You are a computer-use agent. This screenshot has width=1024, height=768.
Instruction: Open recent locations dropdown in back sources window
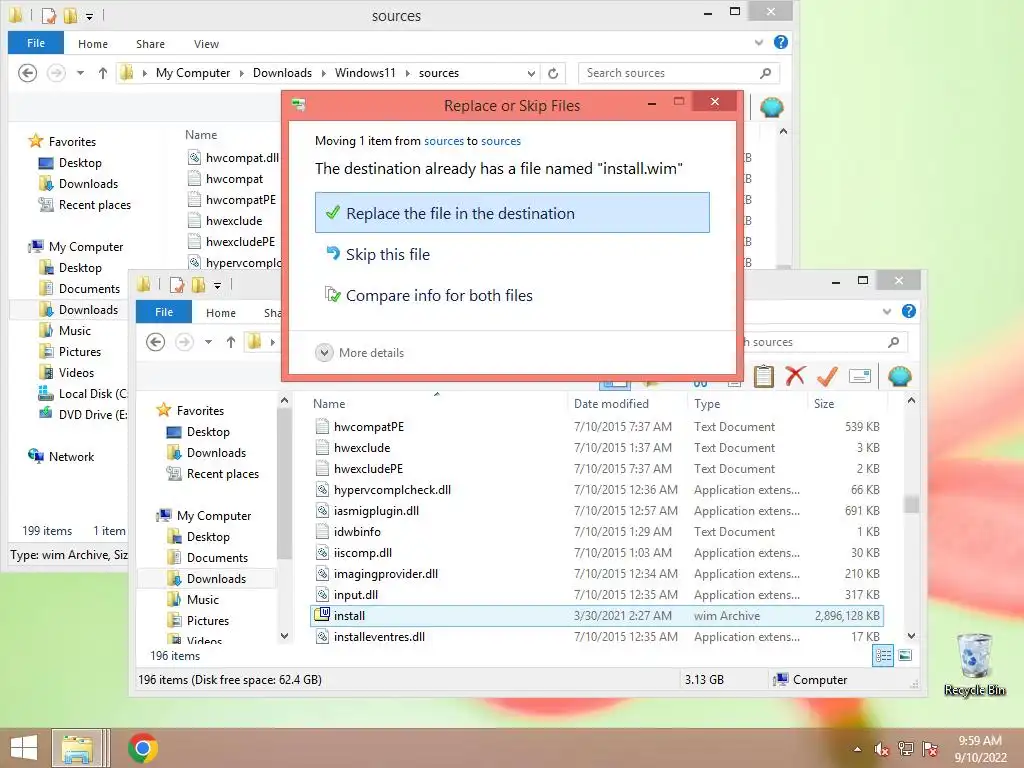pyautogui.click(x=80, y=73)
